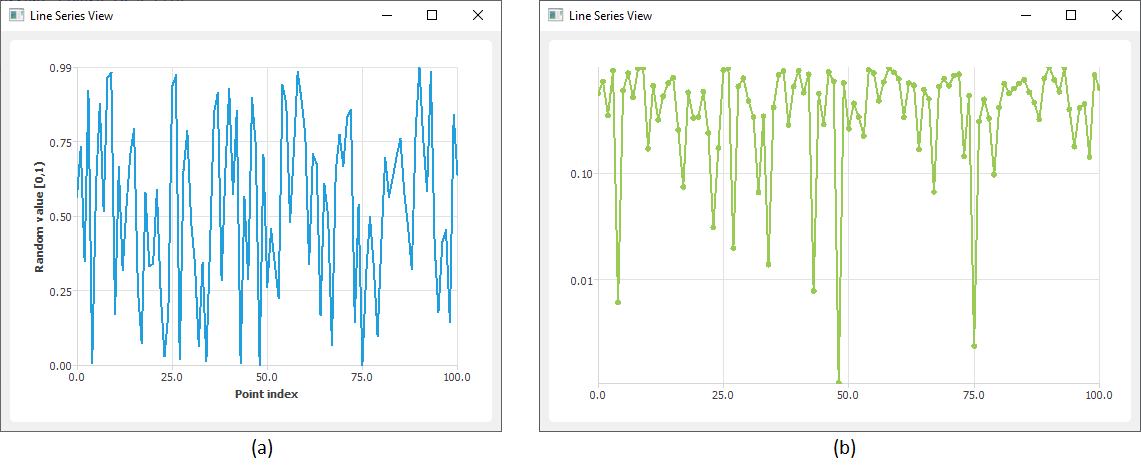Click the left window title text
The height and width of the screenshot is (466, 1141).
[71, 15]
